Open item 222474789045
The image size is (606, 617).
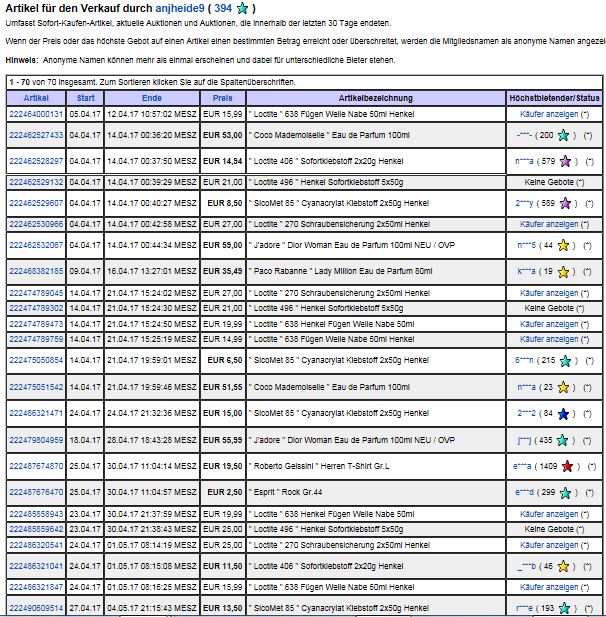tap(36, 293)
